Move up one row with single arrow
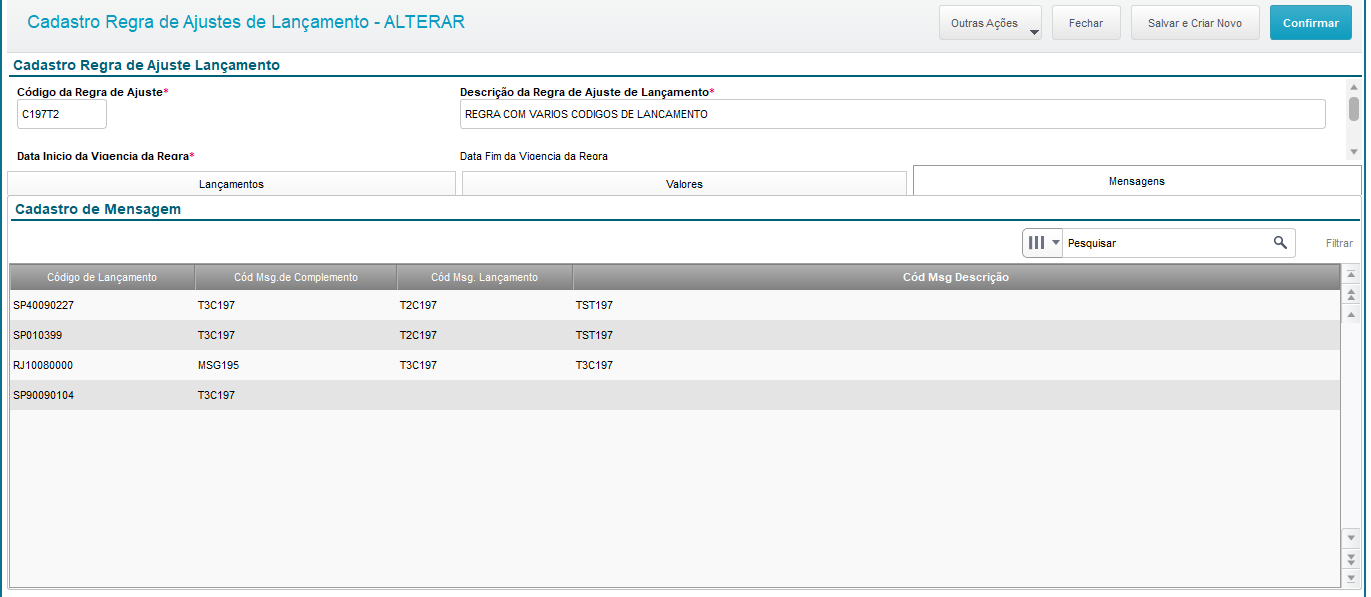Viewport: 1371px width, 597px height. pos(1351,315)
